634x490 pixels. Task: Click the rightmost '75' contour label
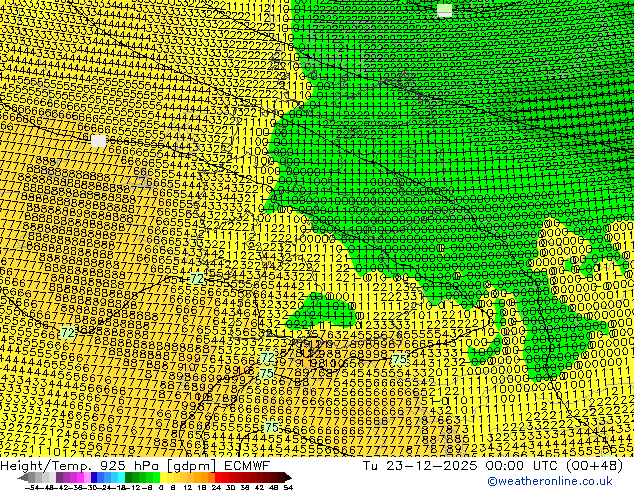[399, 359]
